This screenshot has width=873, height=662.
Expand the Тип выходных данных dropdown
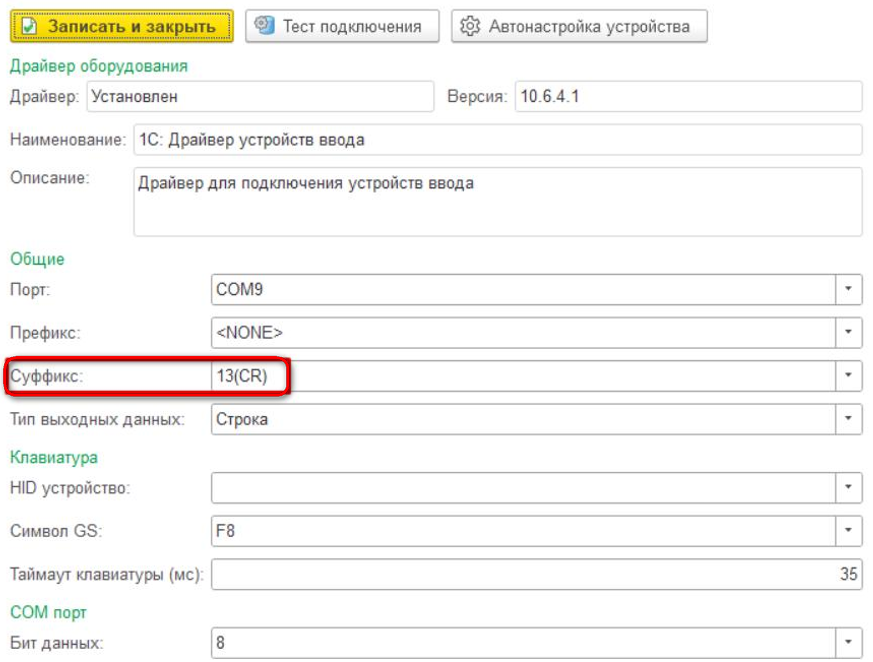pyautogui.click(x=849, y=419)
